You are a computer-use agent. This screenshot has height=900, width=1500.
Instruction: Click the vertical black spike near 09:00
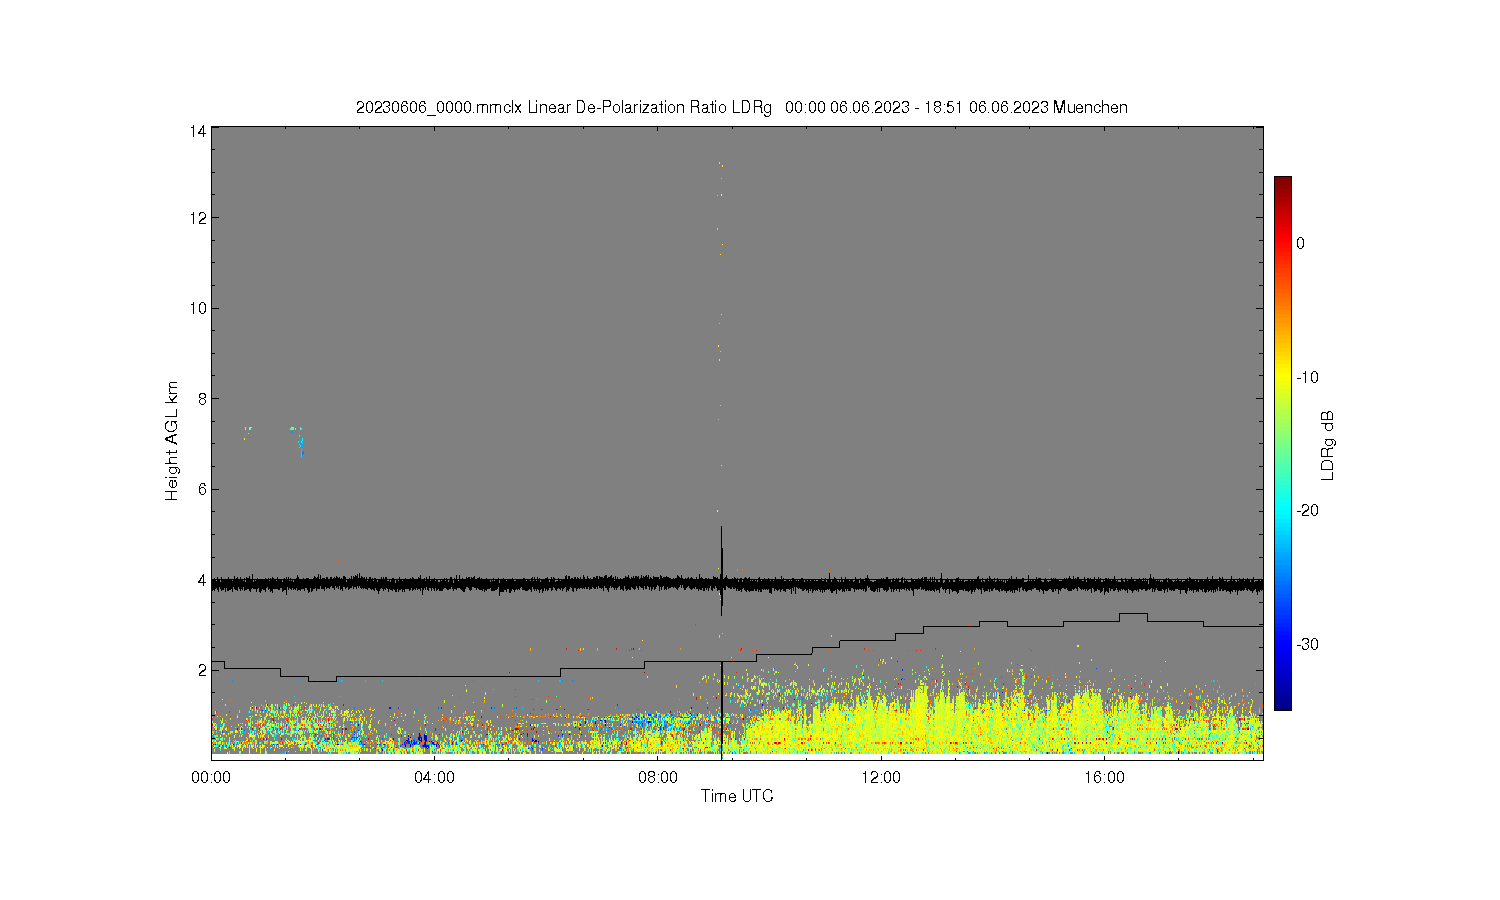pyautogui.click(x=721, y=570)
